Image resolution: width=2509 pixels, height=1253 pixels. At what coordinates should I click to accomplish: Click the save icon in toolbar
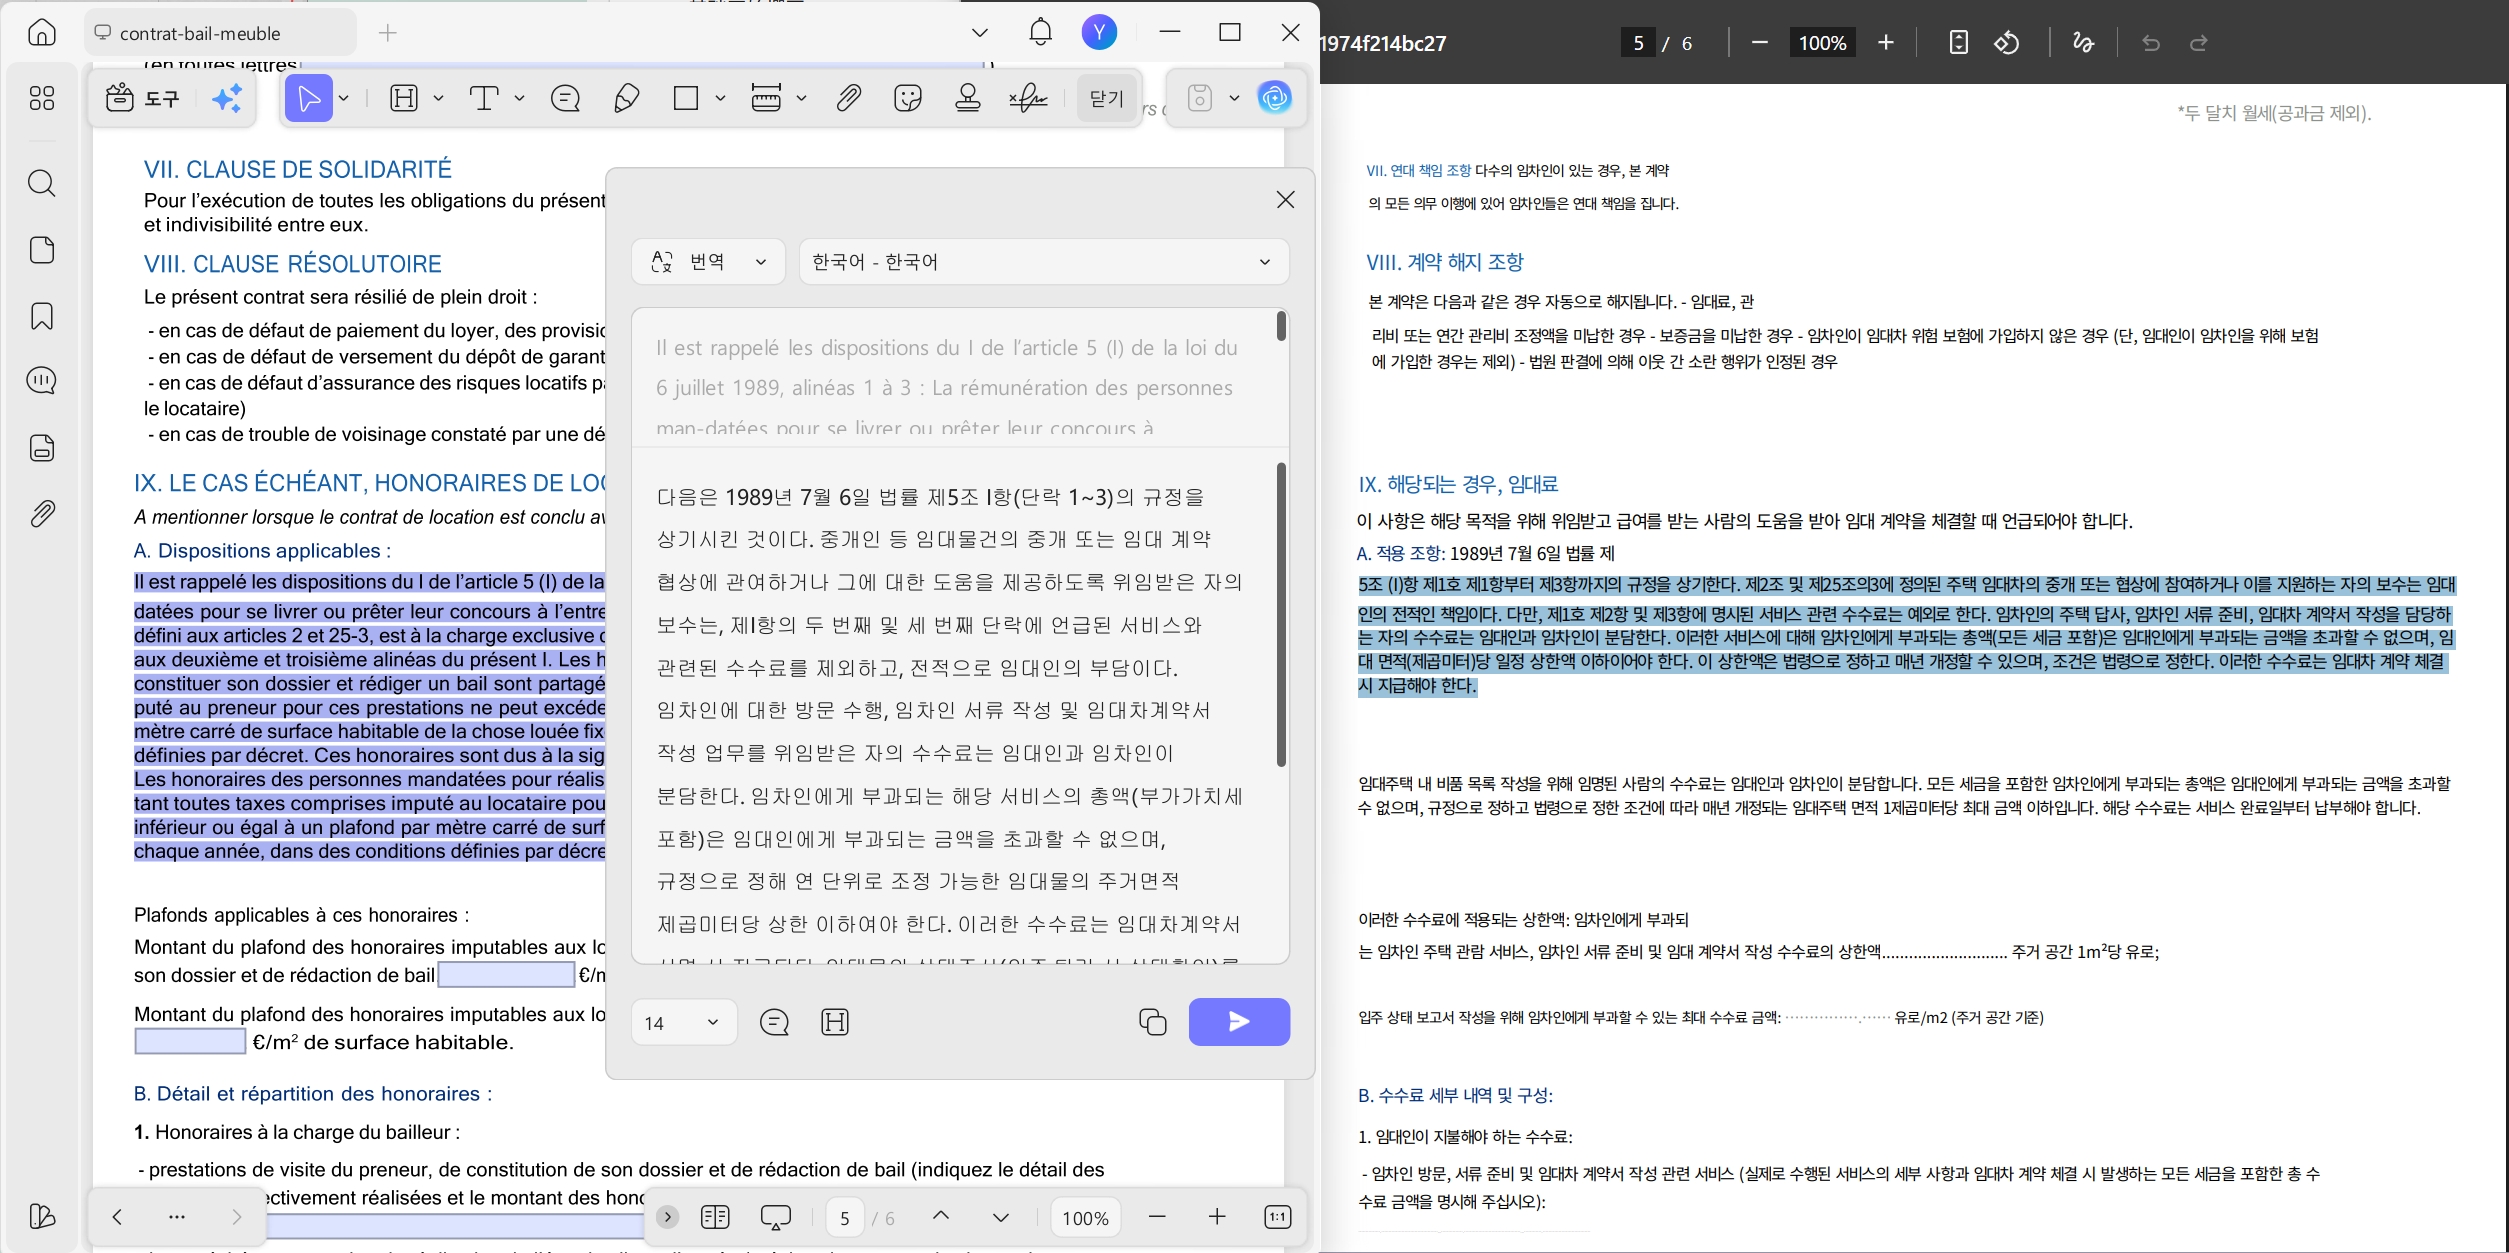coord(1200,98)
